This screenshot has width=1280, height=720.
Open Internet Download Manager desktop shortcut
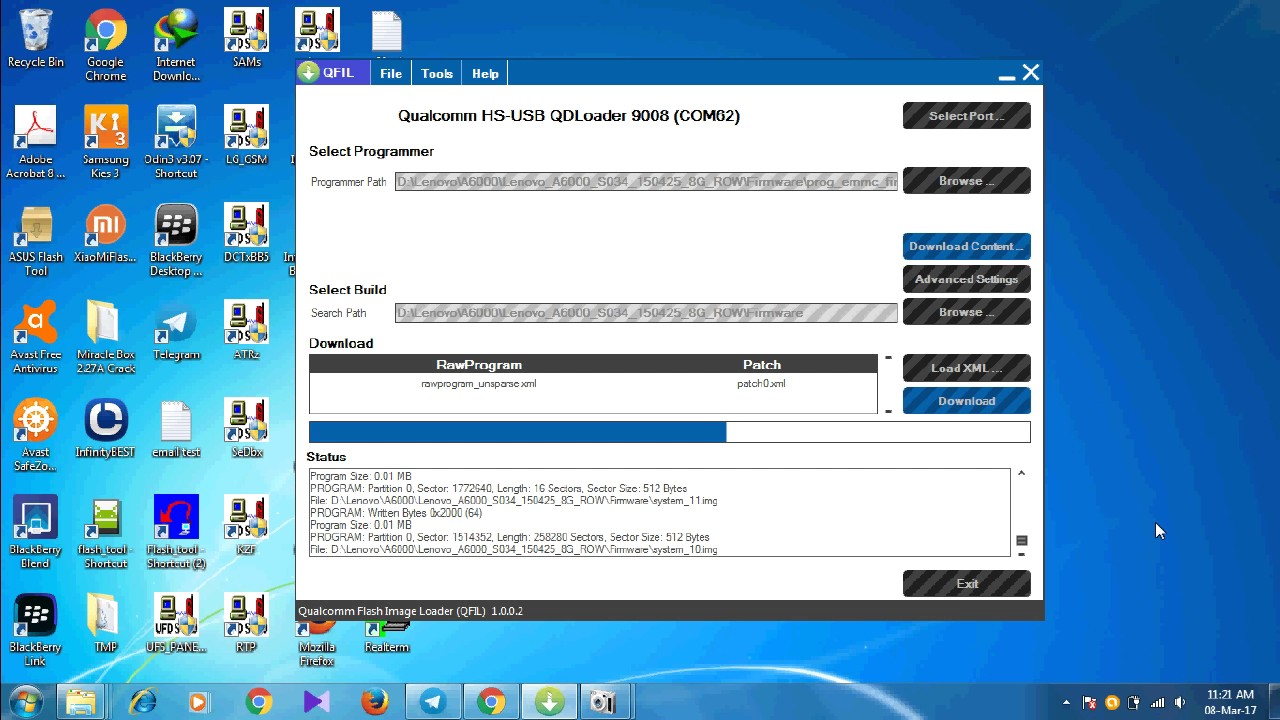click(176, 45)
